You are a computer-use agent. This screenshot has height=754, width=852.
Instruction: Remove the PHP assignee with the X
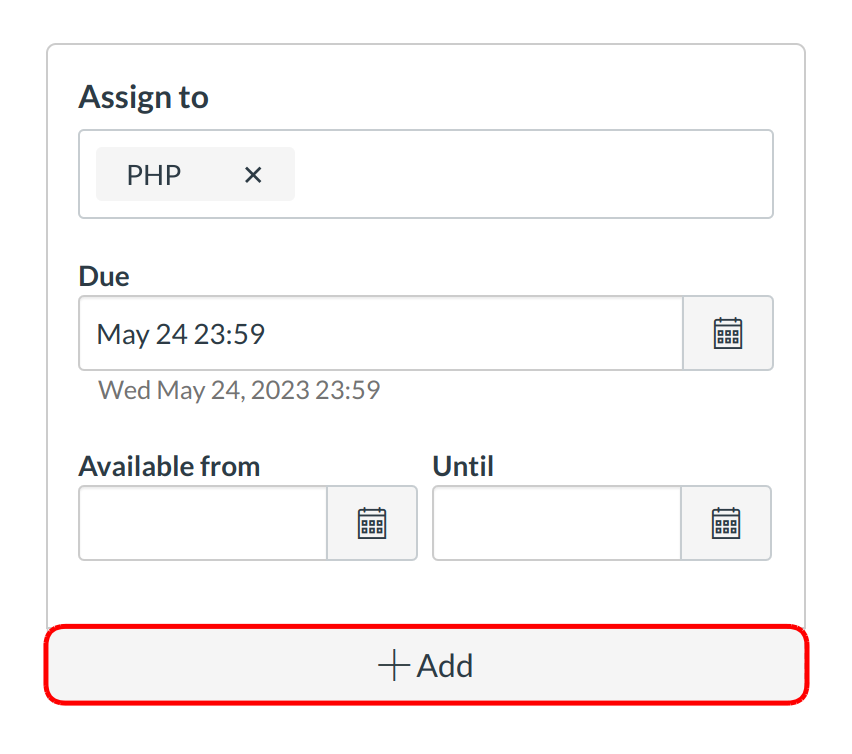point(253,175)
